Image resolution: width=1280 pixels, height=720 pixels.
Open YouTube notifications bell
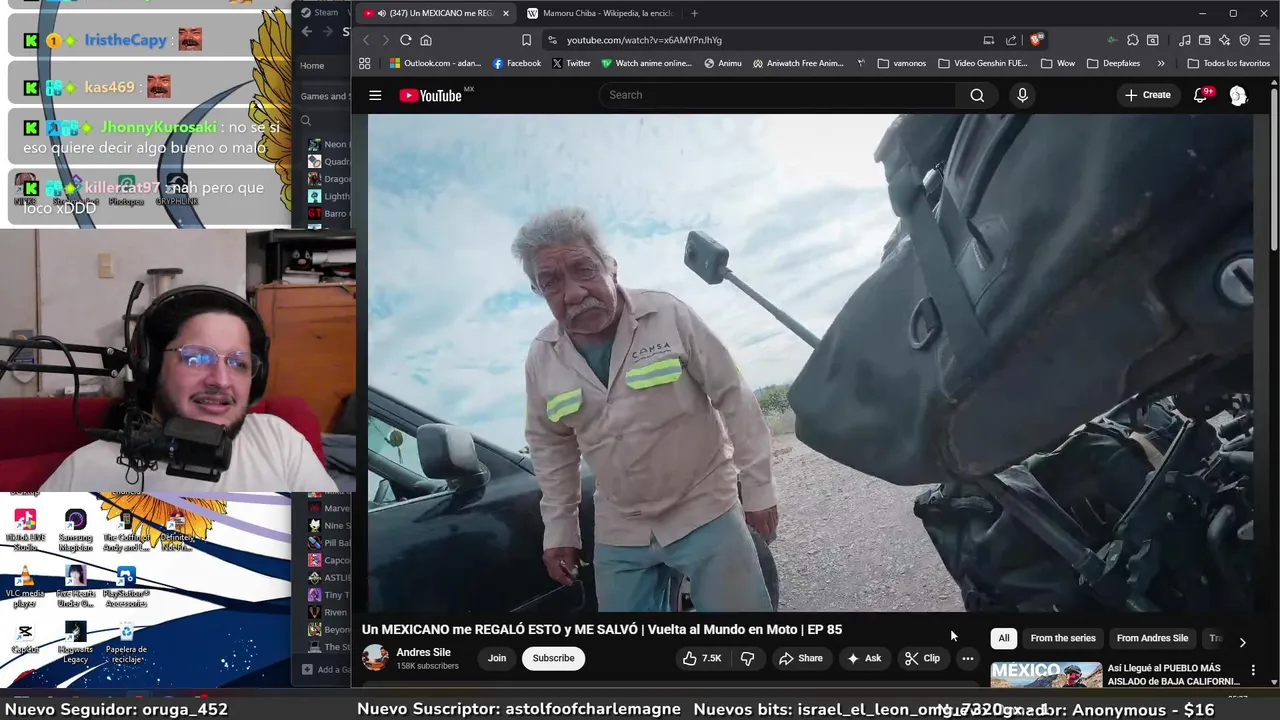coord(1201,95)
